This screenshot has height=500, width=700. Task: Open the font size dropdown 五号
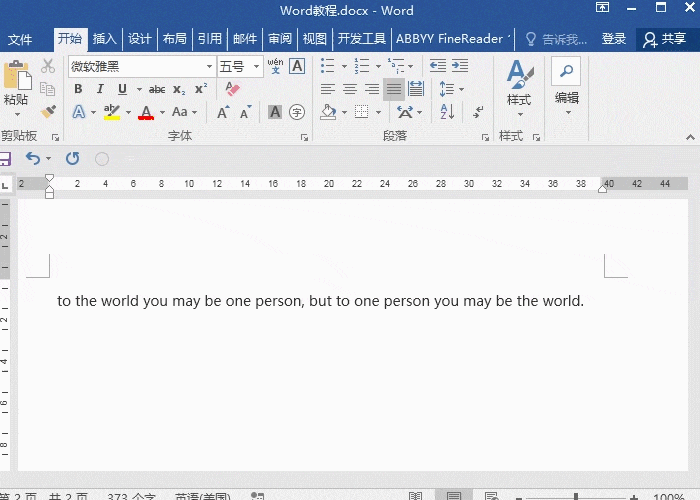[x=257, y=67]
